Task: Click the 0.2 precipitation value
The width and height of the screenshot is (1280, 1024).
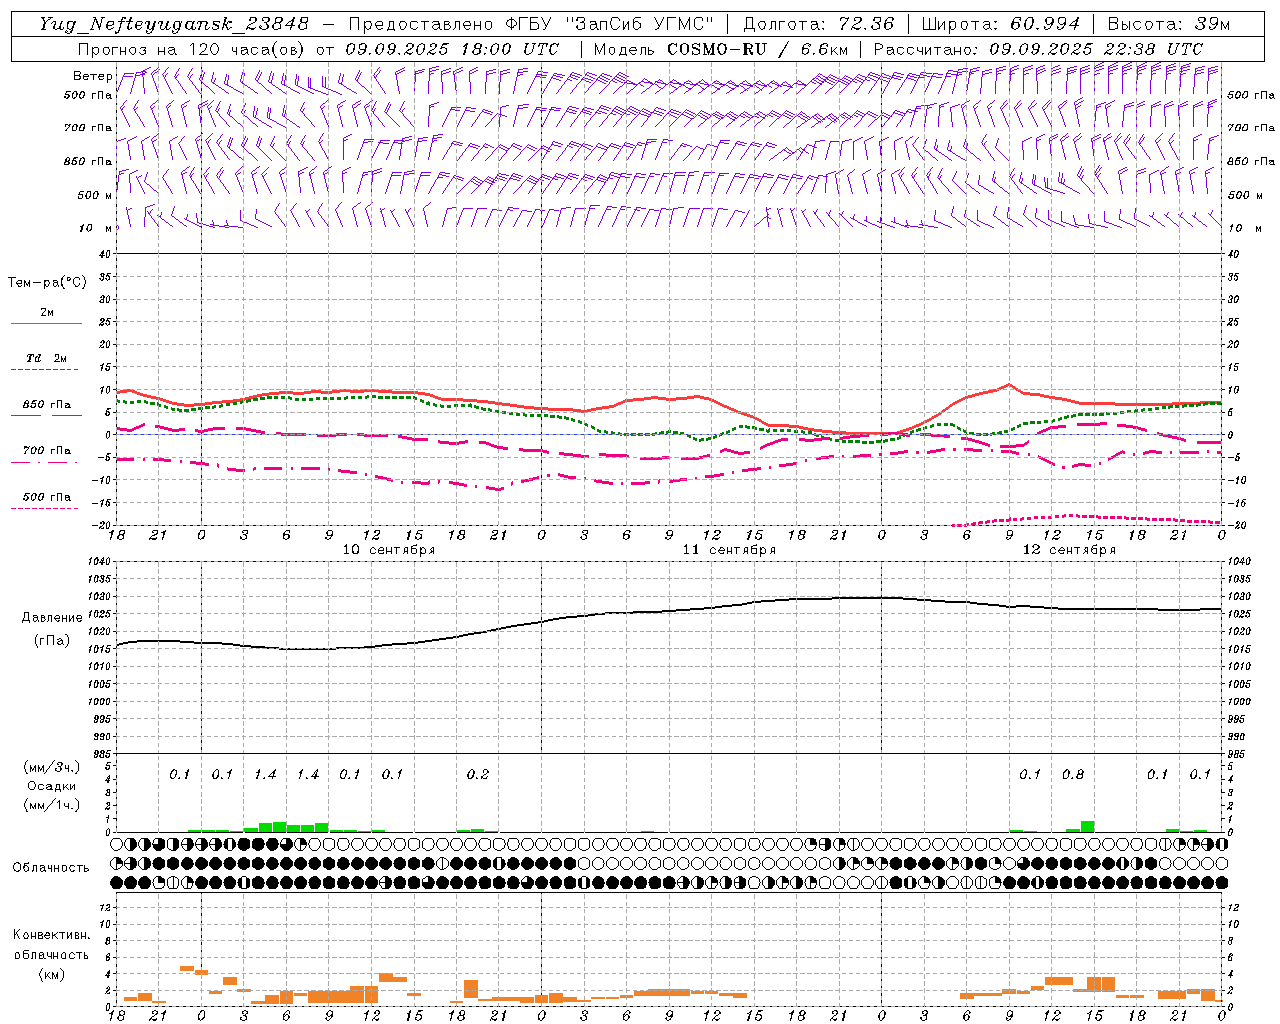Action: 478,774
